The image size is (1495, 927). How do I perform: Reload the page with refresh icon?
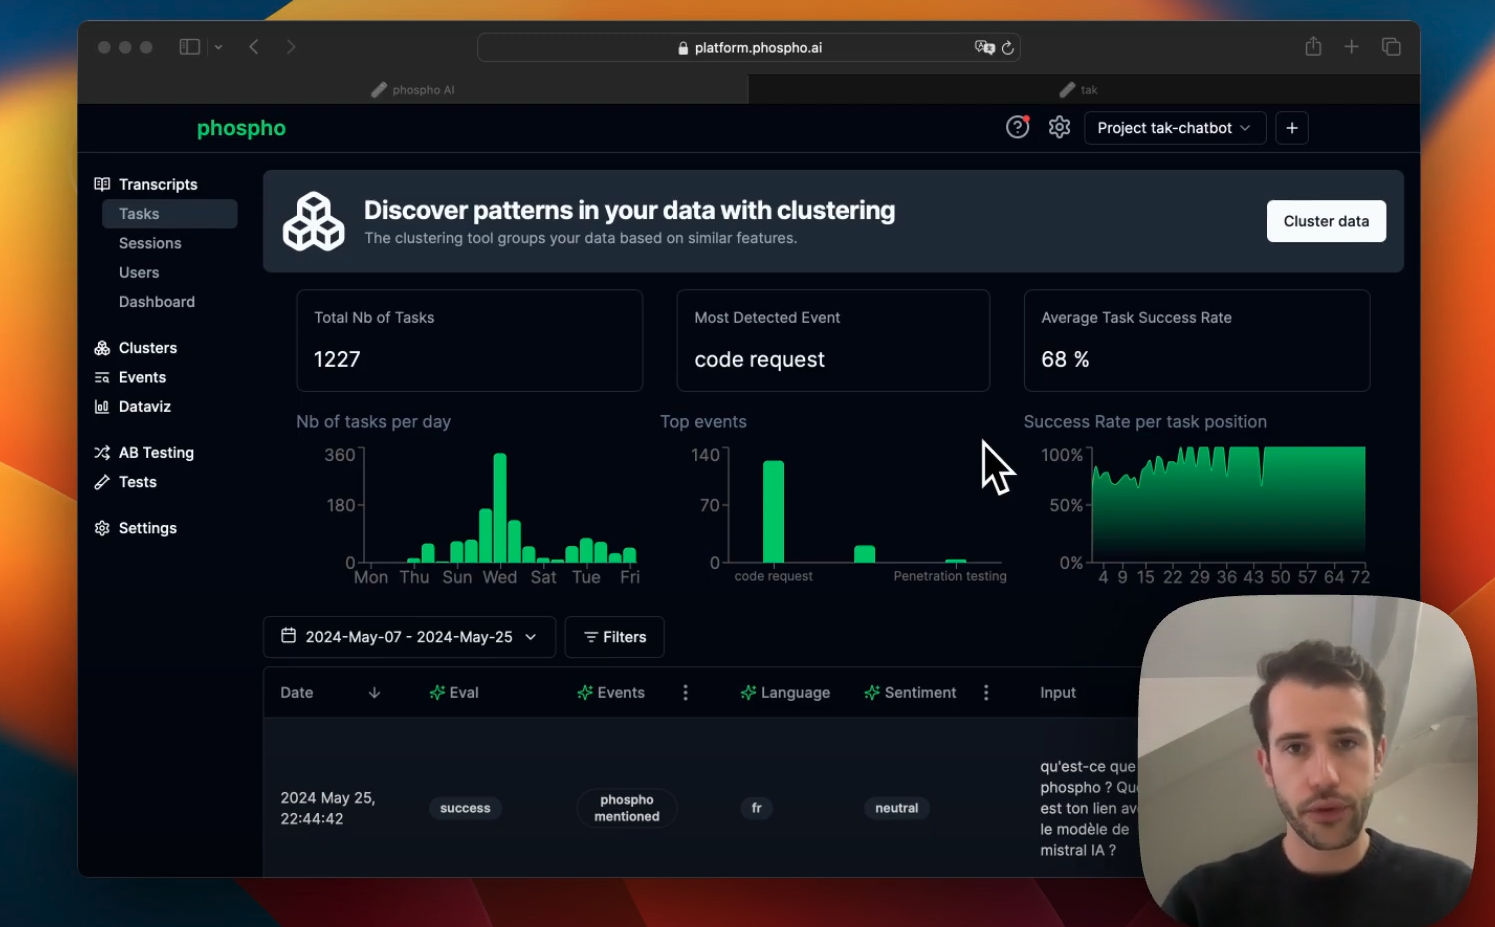point(1008,47)
